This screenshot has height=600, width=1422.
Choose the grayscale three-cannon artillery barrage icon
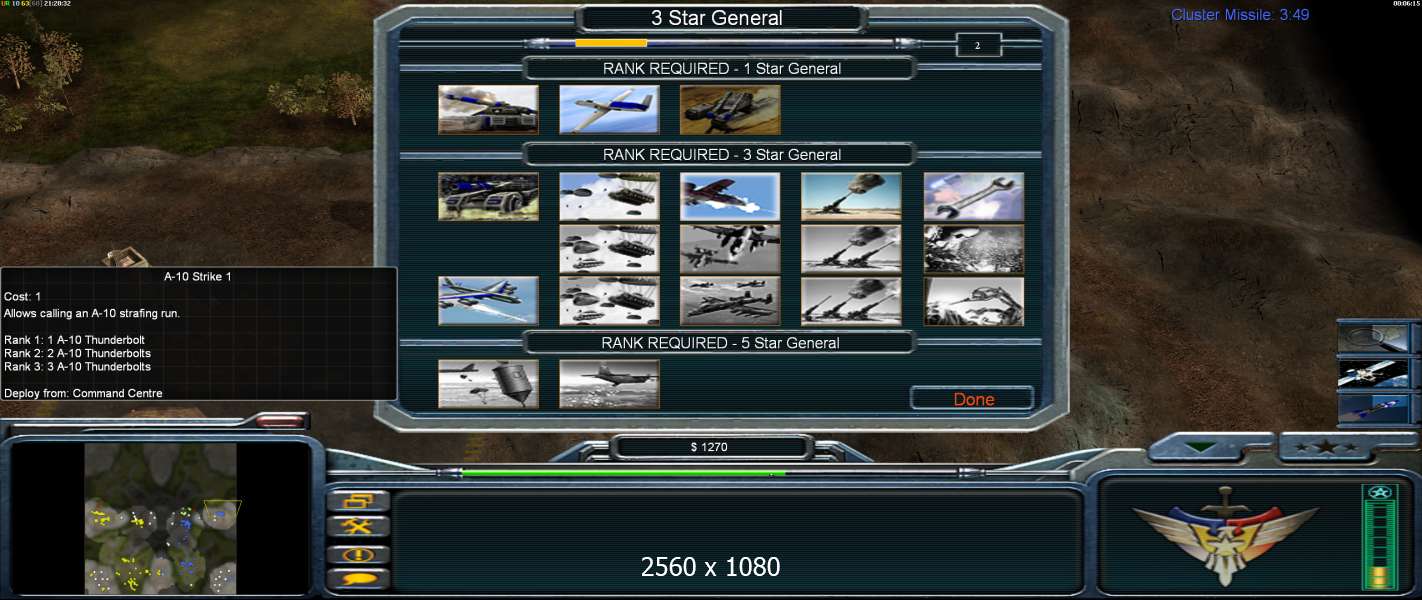pos(851,301)
